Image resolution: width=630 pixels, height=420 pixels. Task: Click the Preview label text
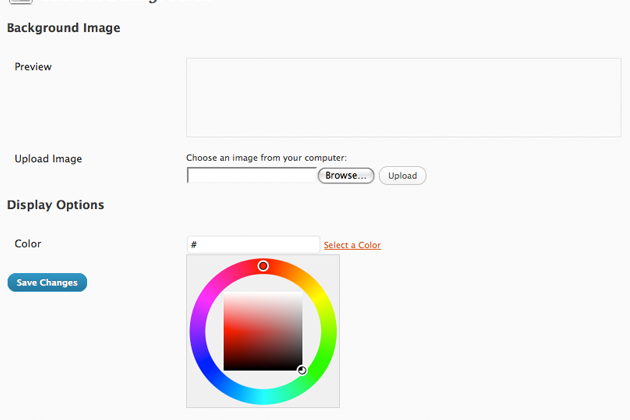coord(33,67)
